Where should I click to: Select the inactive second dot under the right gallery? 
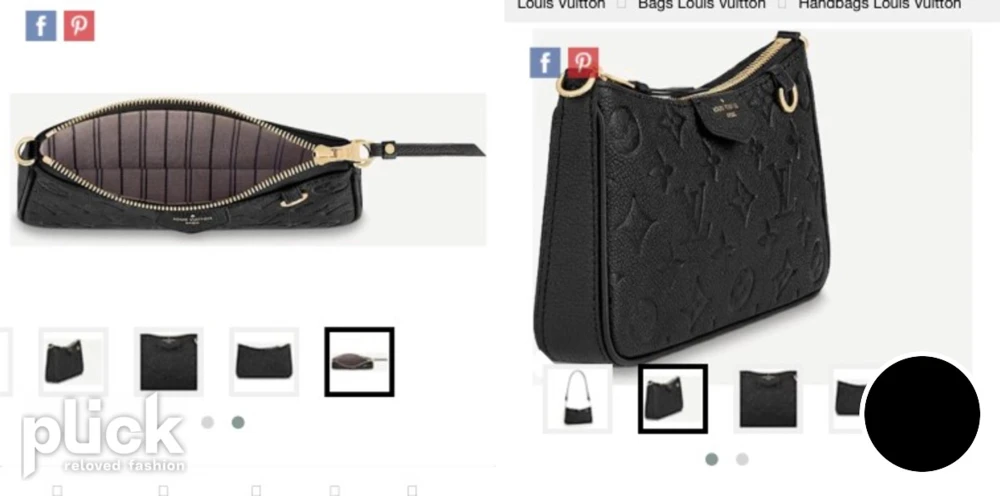point(742,459)
